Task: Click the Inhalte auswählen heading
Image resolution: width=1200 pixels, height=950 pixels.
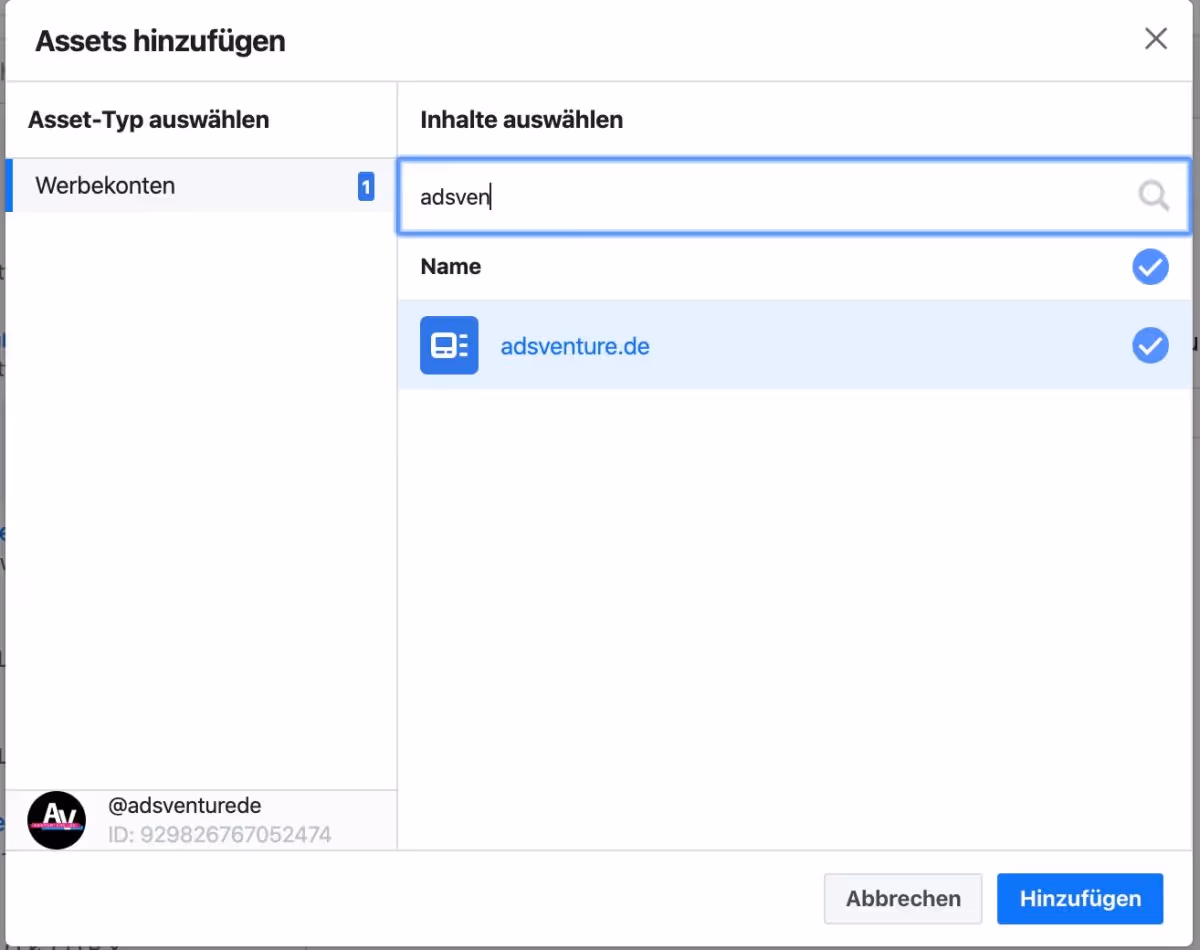Action: pyautogui.click(x=522, y=120)
